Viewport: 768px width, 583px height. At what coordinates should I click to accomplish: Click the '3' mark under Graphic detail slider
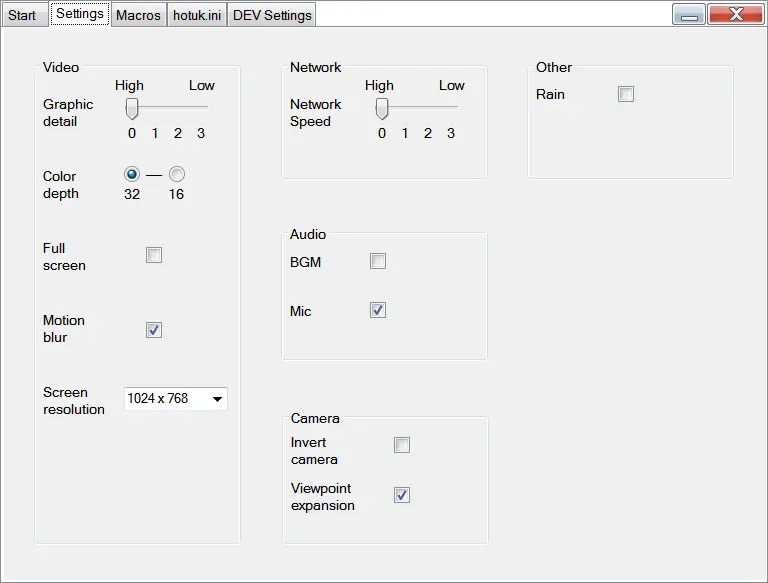pyautogui.click(x=201, y=133)
